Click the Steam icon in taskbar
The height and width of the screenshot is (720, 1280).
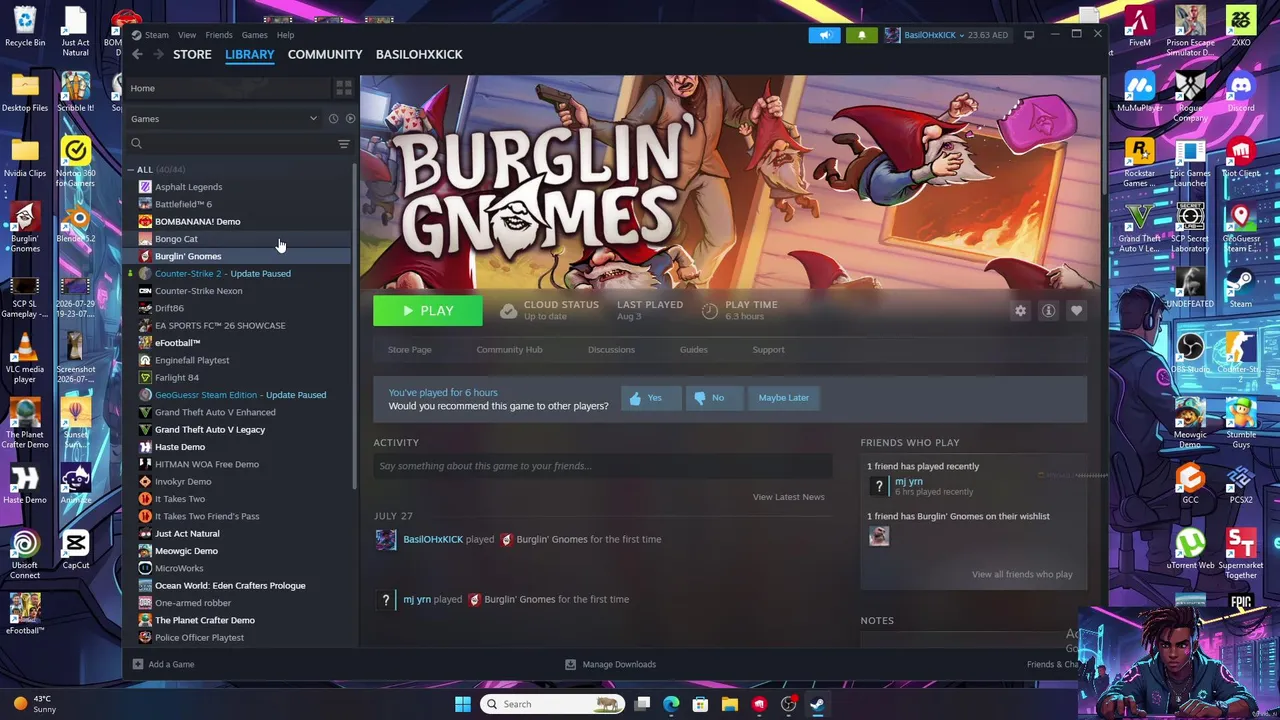[817, 704]
